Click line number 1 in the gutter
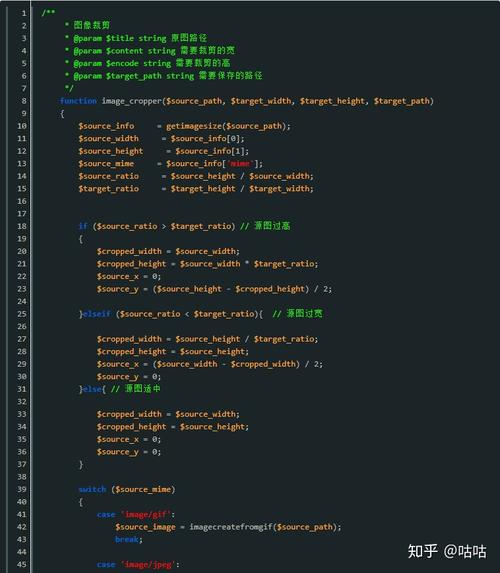500x573 pixels. pyautogui.click(x=24, y=14)
